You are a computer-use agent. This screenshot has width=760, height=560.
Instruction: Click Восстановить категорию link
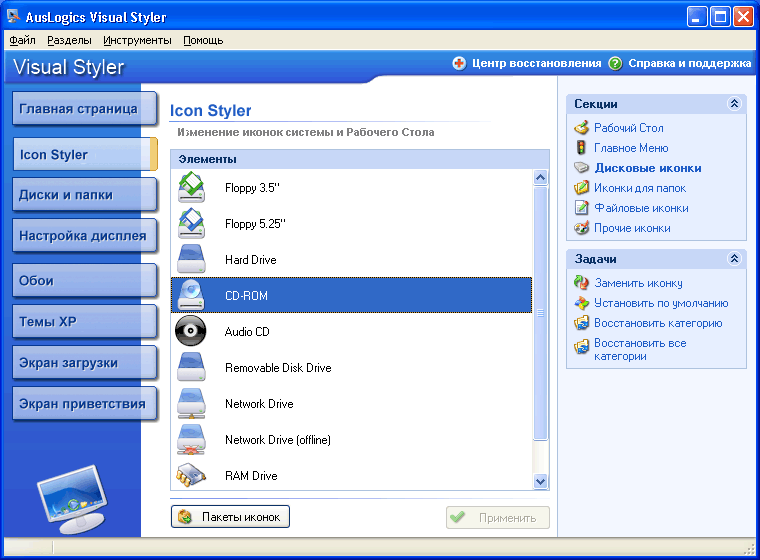657,323
